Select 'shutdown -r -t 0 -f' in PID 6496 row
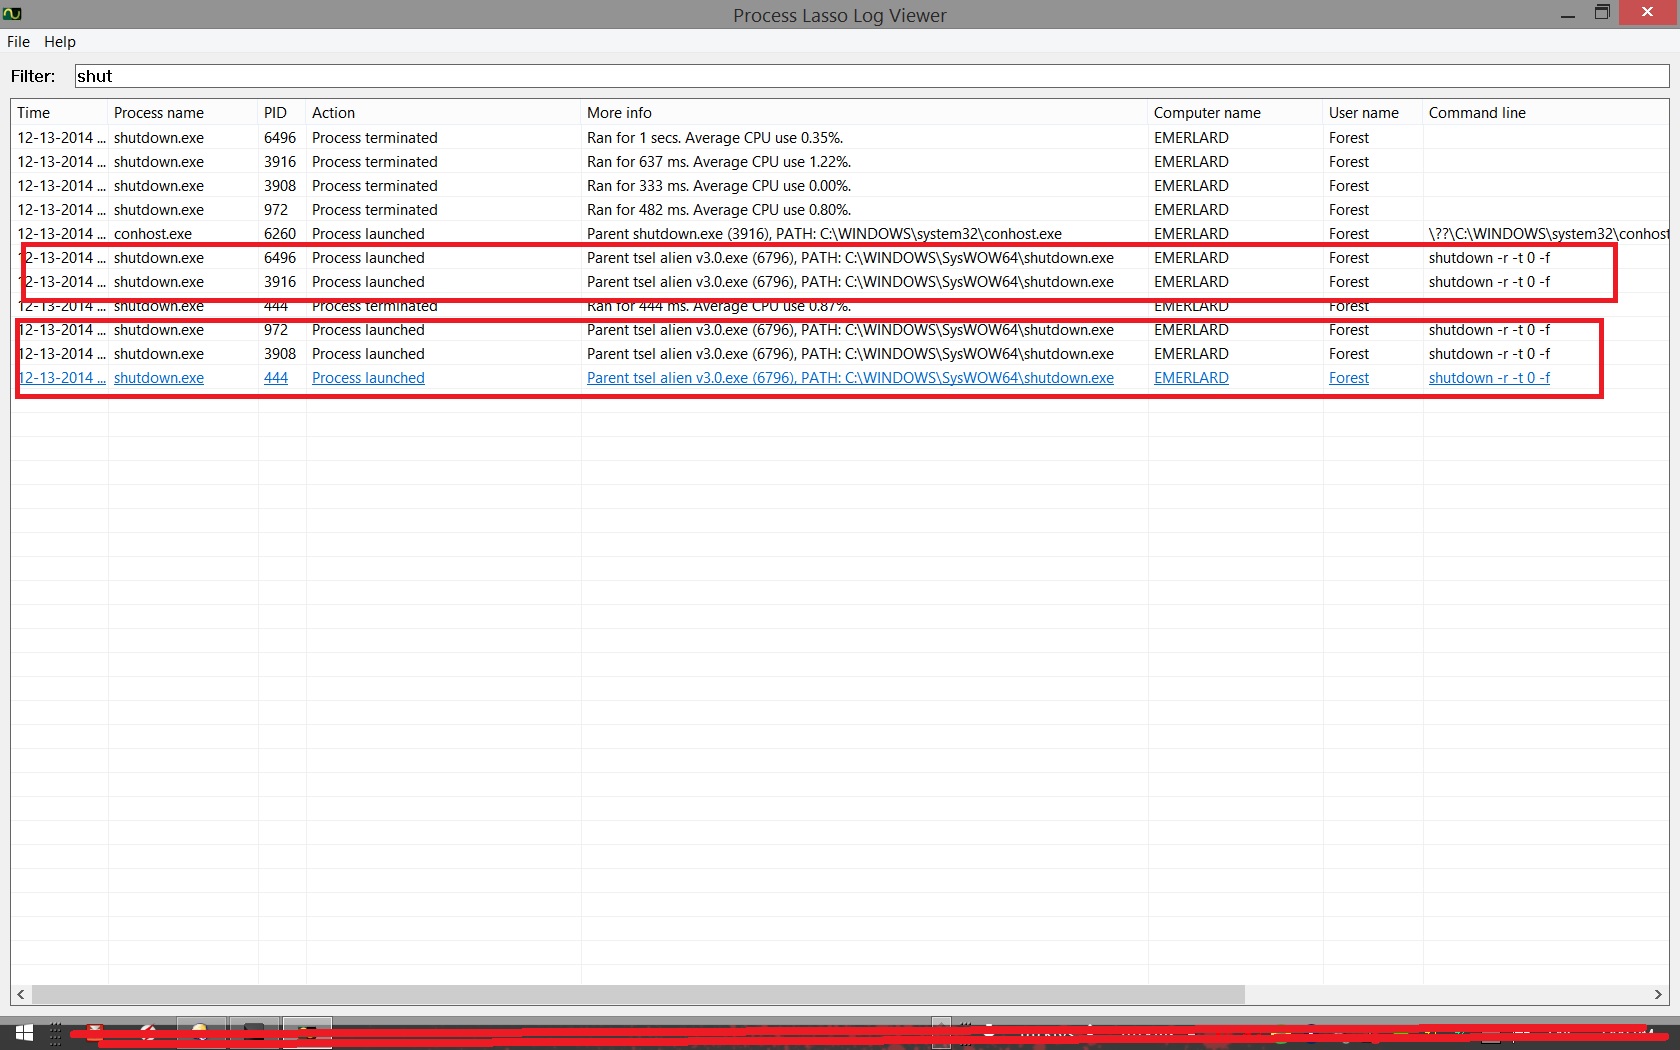The height and width of the screenshot is (1050, 1680). coord(1489,258)
